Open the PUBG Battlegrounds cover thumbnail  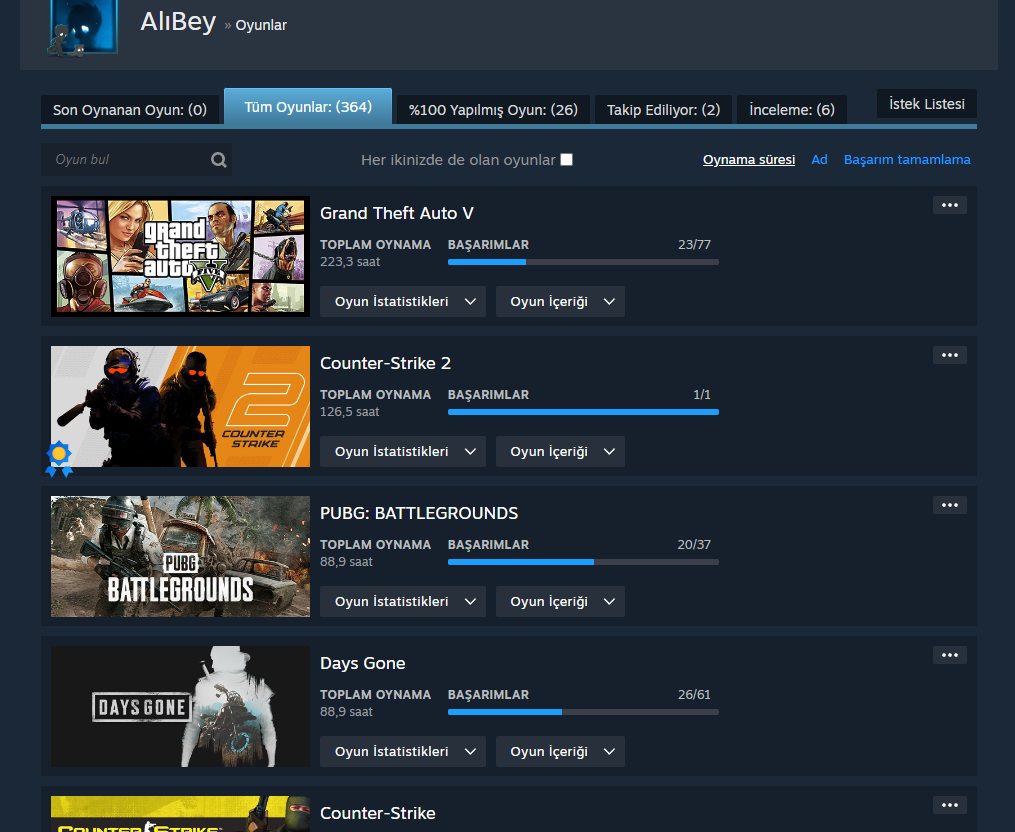point(181,556)
